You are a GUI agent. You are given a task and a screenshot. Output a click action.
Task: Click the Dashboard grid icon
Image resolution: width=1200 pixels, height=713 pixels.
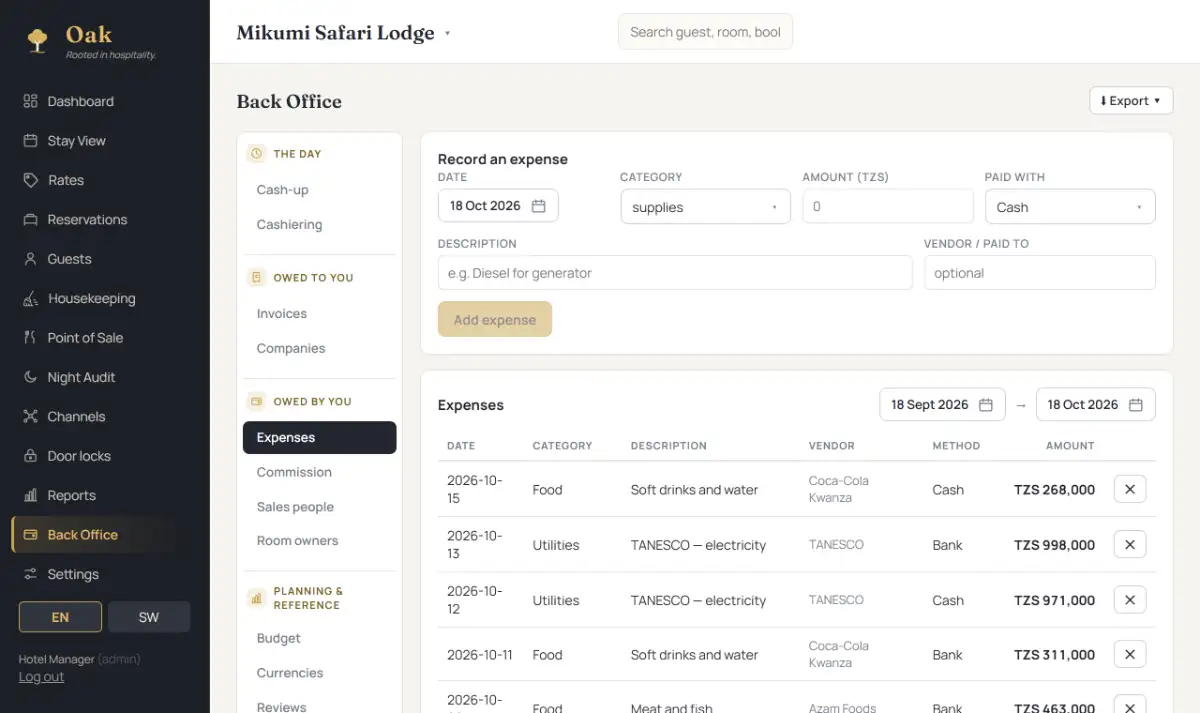point(30,101)
